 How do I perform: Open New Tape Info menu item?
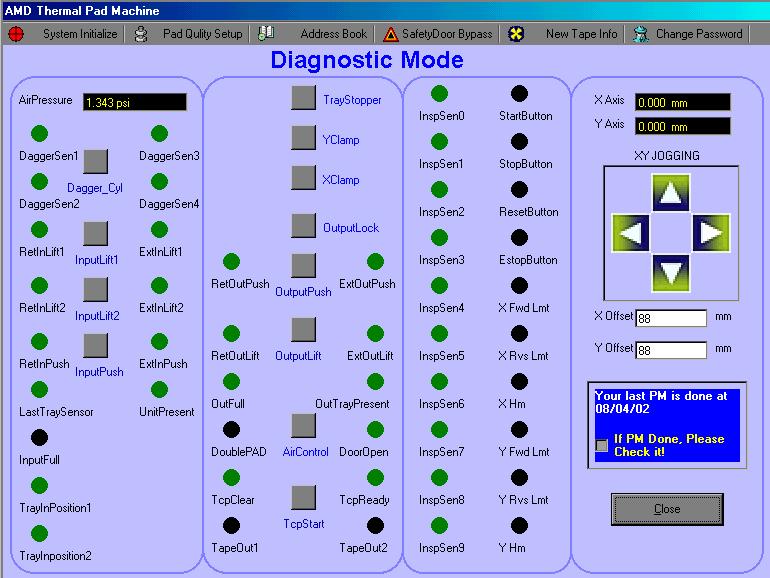pyautogui.click(x=581, y=34)
